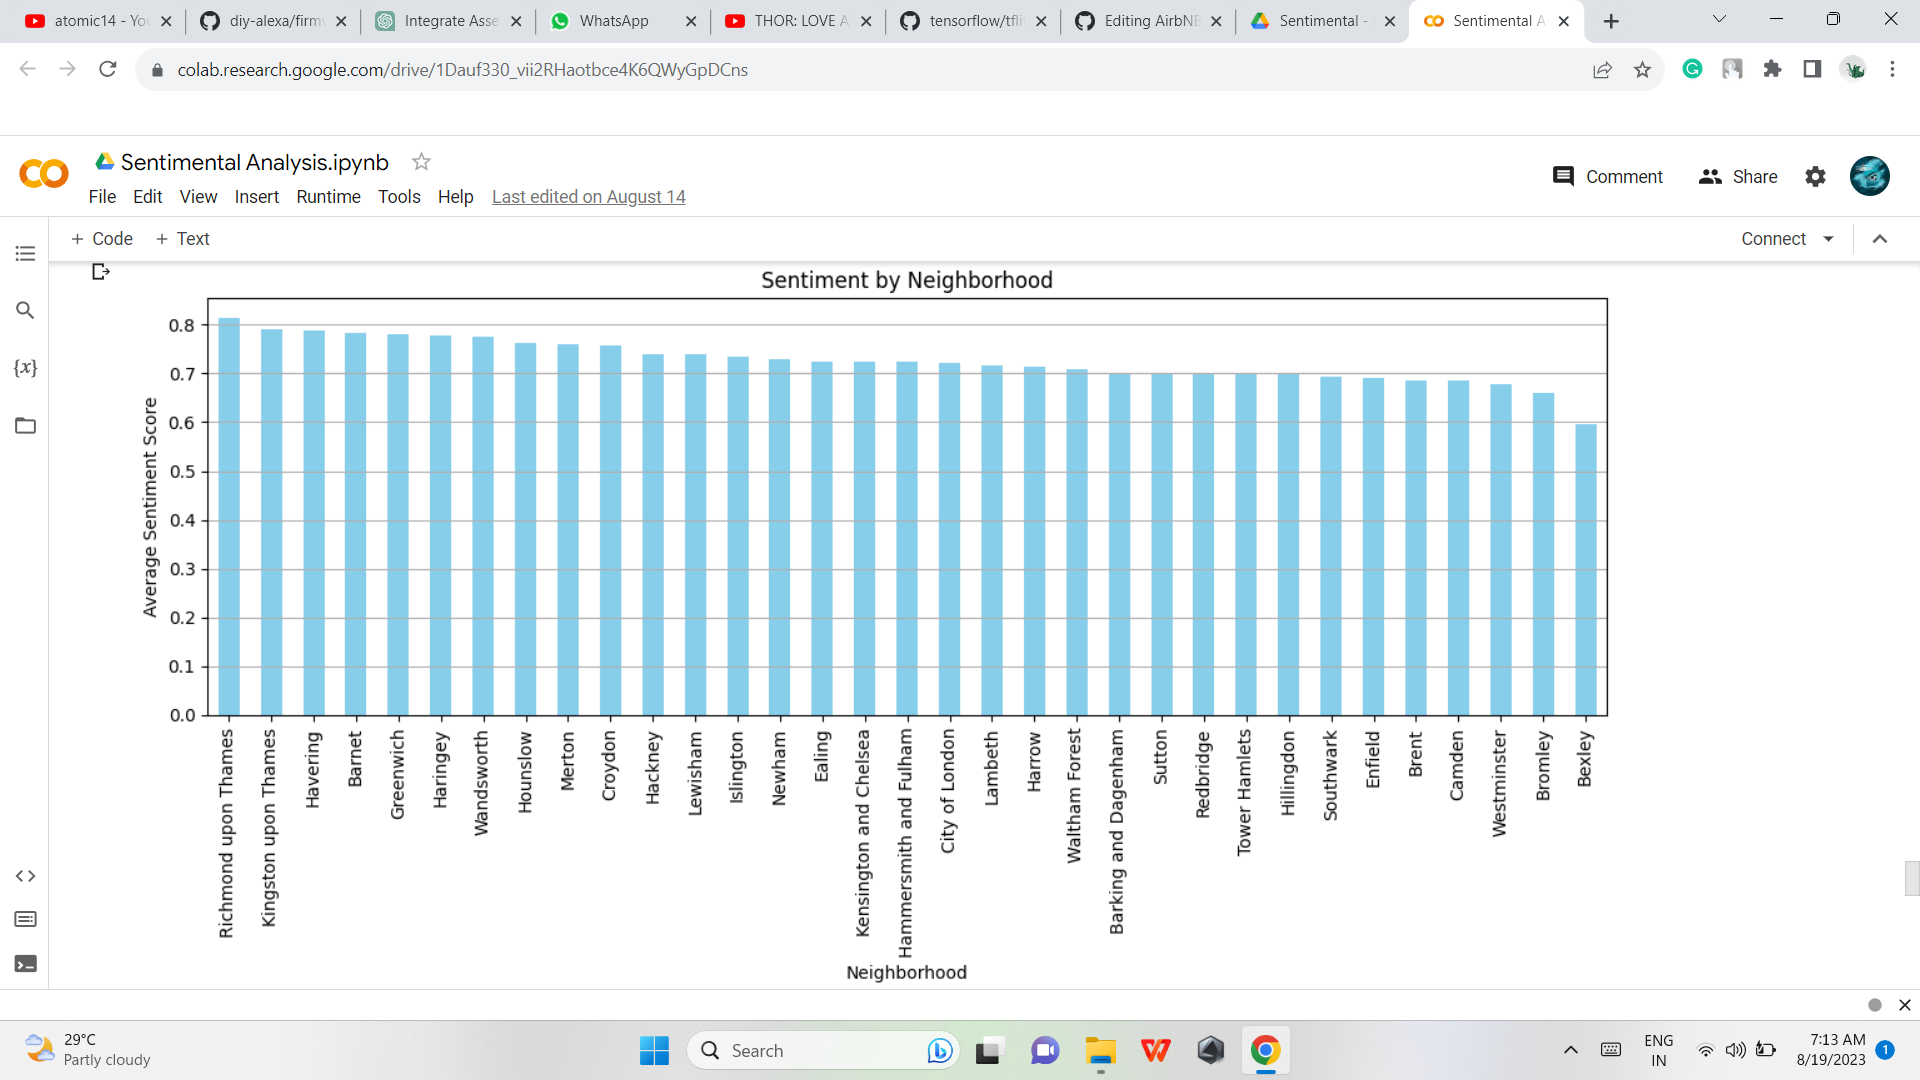
Task: Collapse the header with chevron
Action: coord(1880,239)
